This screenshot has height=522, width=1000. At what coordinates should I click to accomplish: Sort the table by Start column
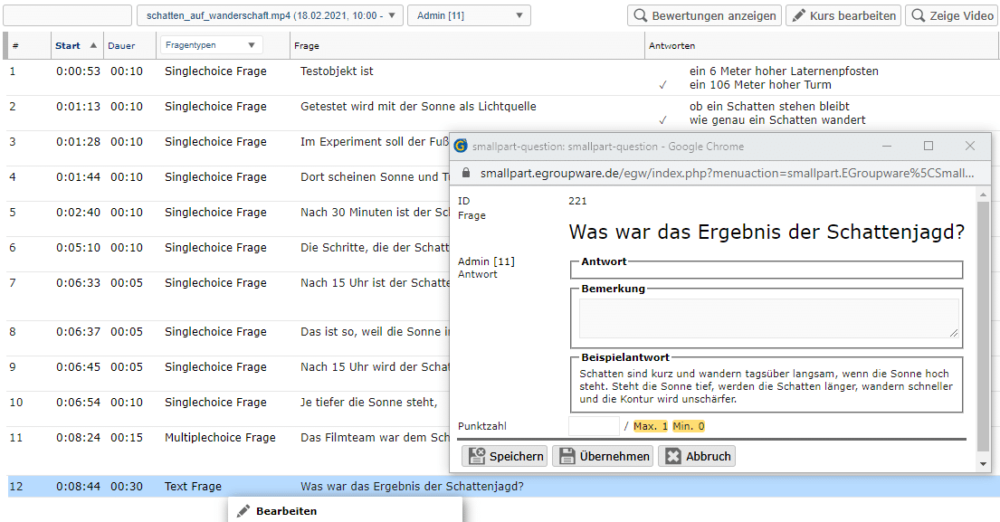[x=68, y=46]
